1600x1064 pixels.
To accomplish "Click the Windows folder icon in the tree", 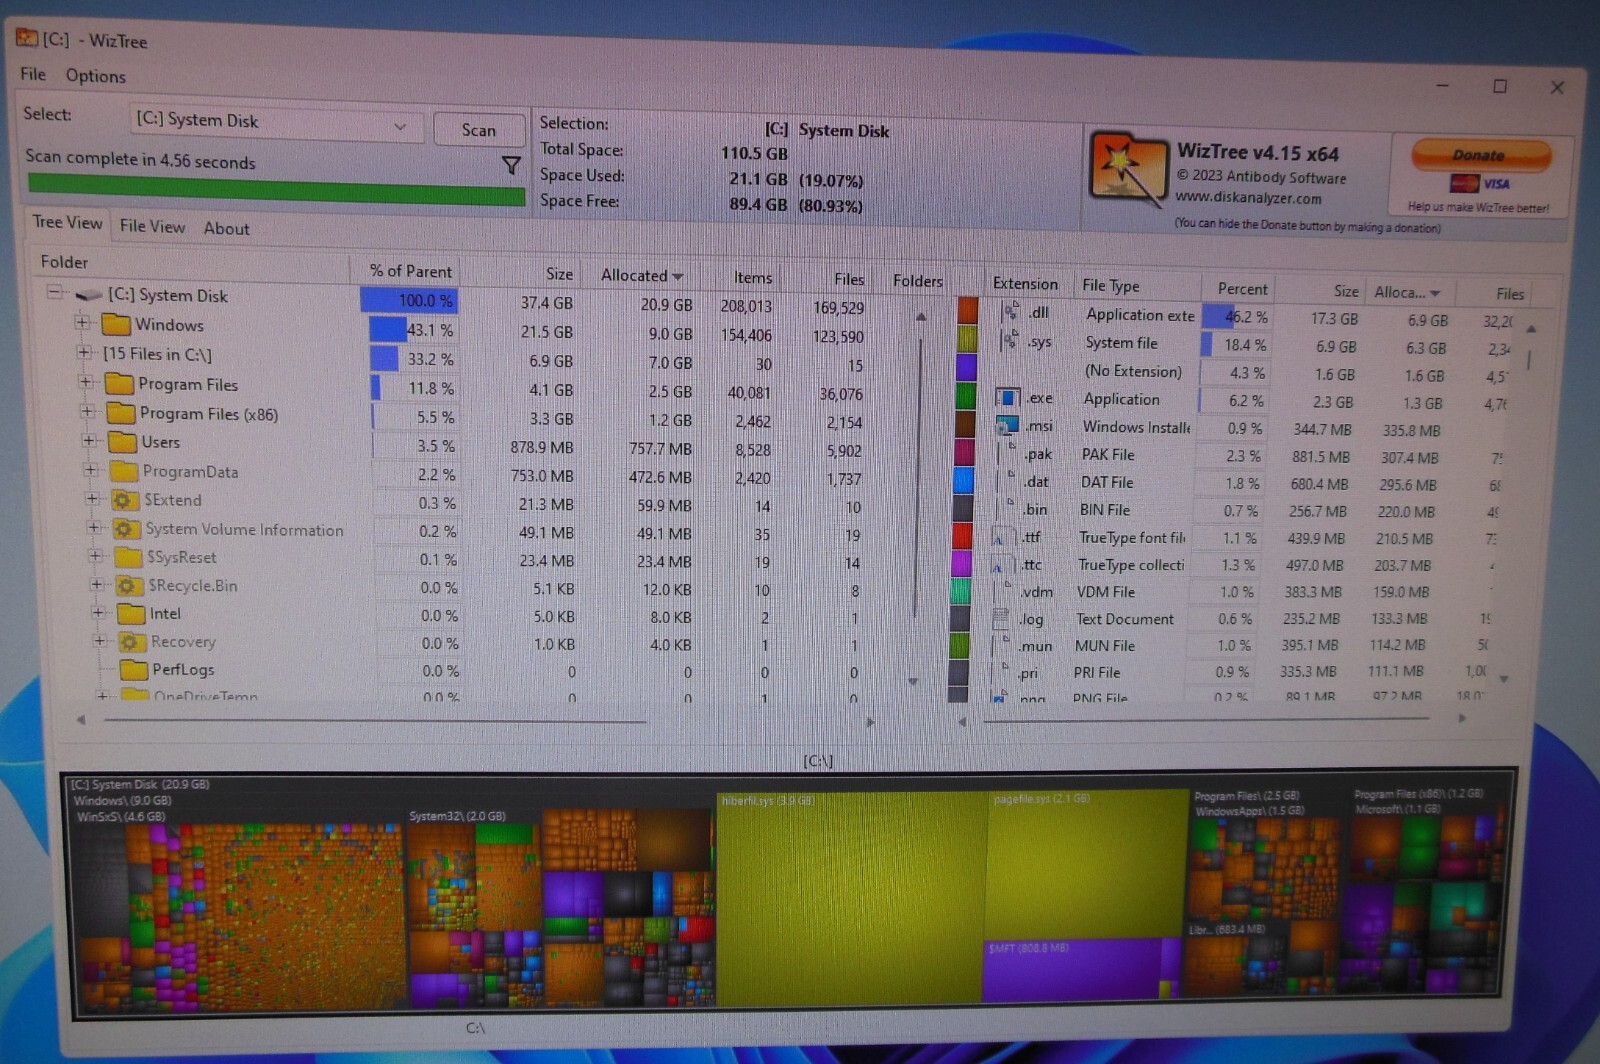I will coord(117,325).
